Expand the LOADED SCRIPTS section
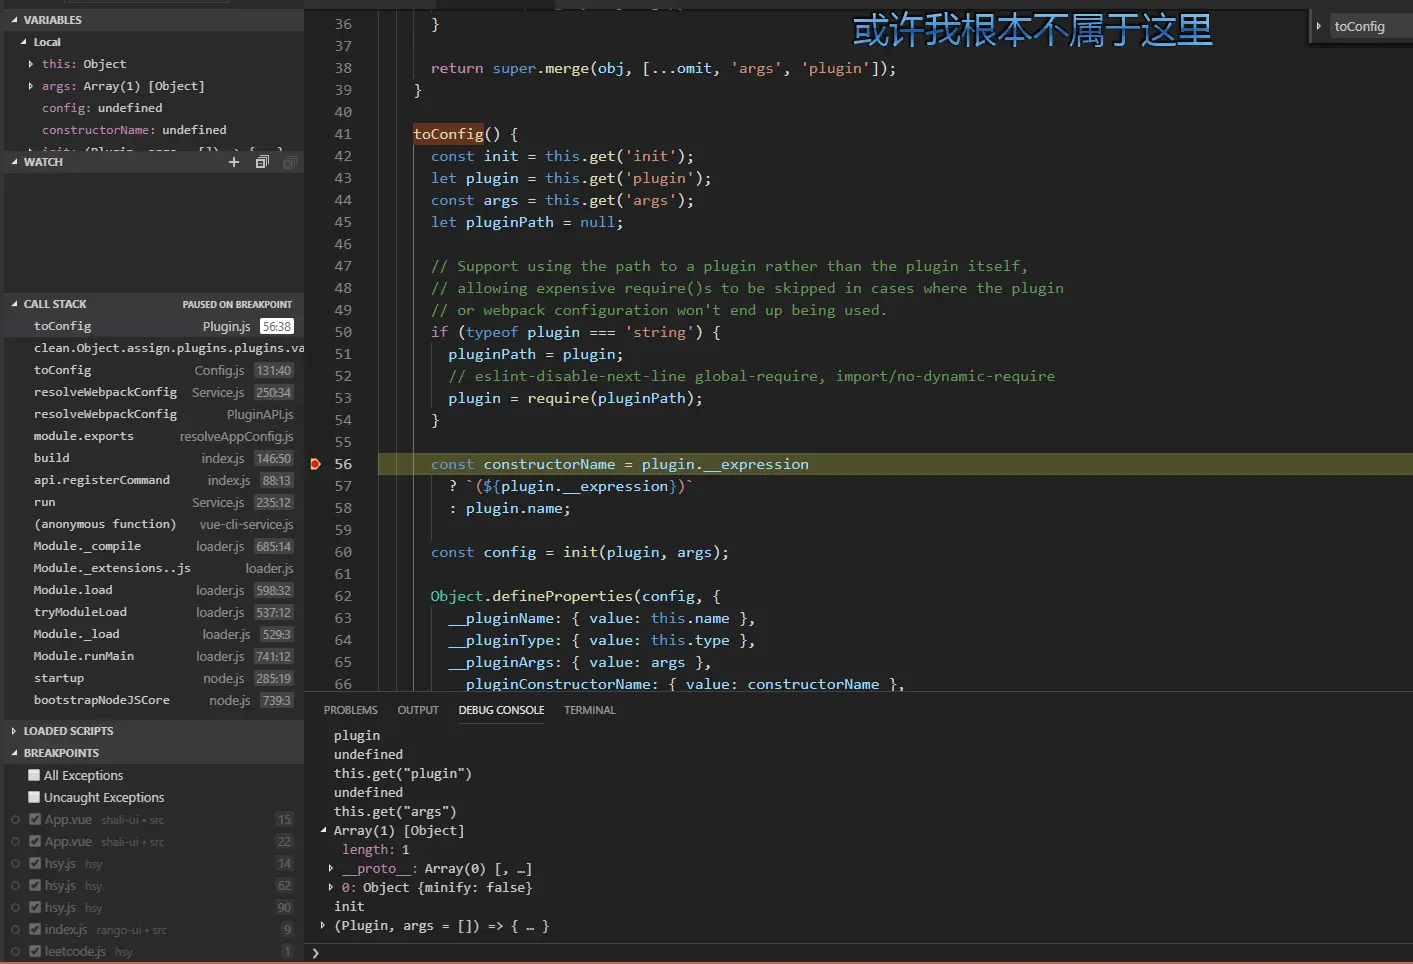Image resolution: width=1413 pixels, height=964 pixels. tap(14, 731)
